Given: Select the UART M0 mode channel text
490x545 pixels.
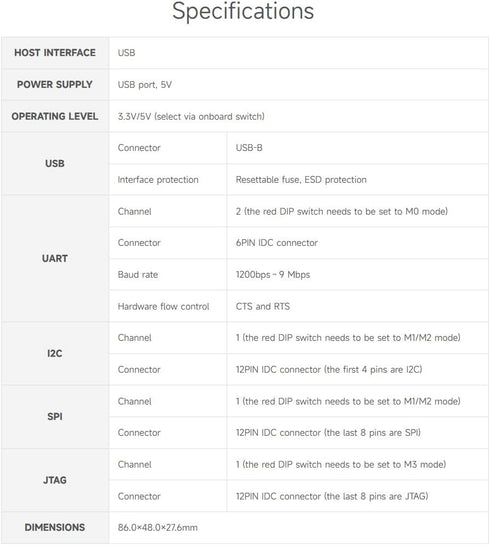Looking at the screenshot, I should pyautogui.click(x=342, y=211).
